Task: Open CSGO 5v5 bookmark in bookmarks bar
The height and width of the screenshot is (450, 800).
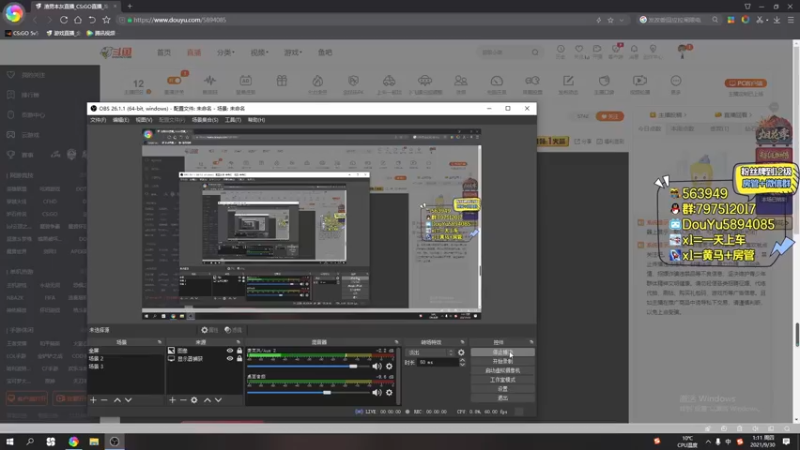Action: (x=21, y=33)
